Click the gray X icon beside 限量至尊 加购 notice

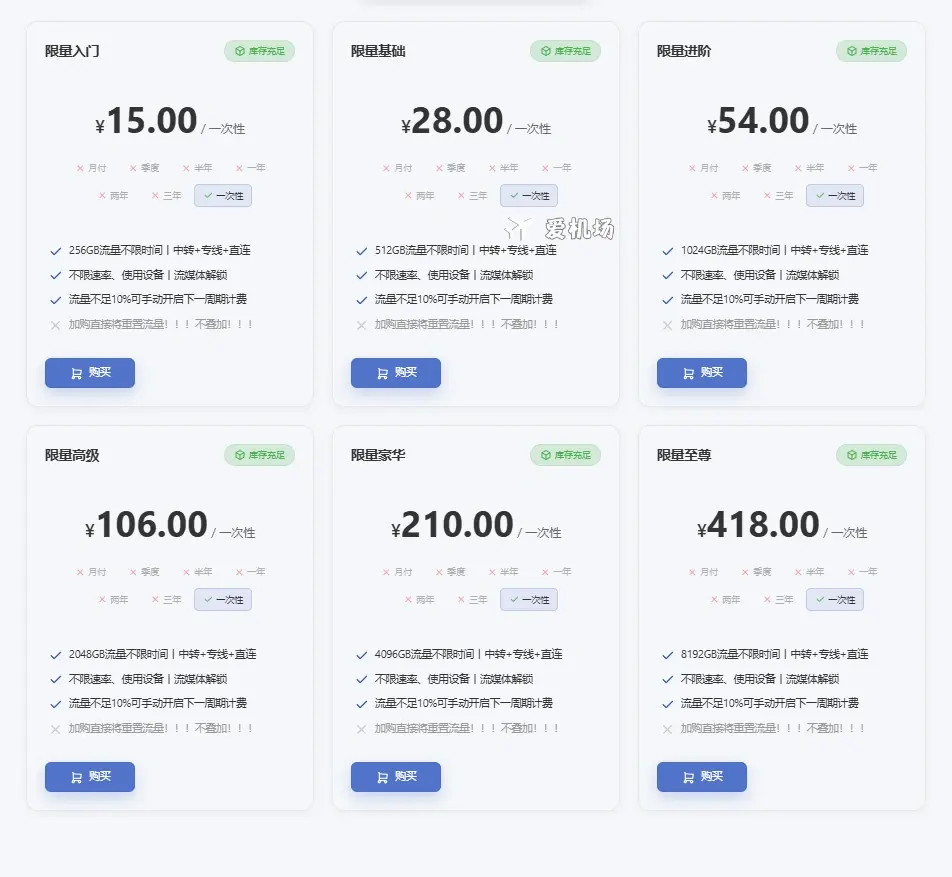668,729
